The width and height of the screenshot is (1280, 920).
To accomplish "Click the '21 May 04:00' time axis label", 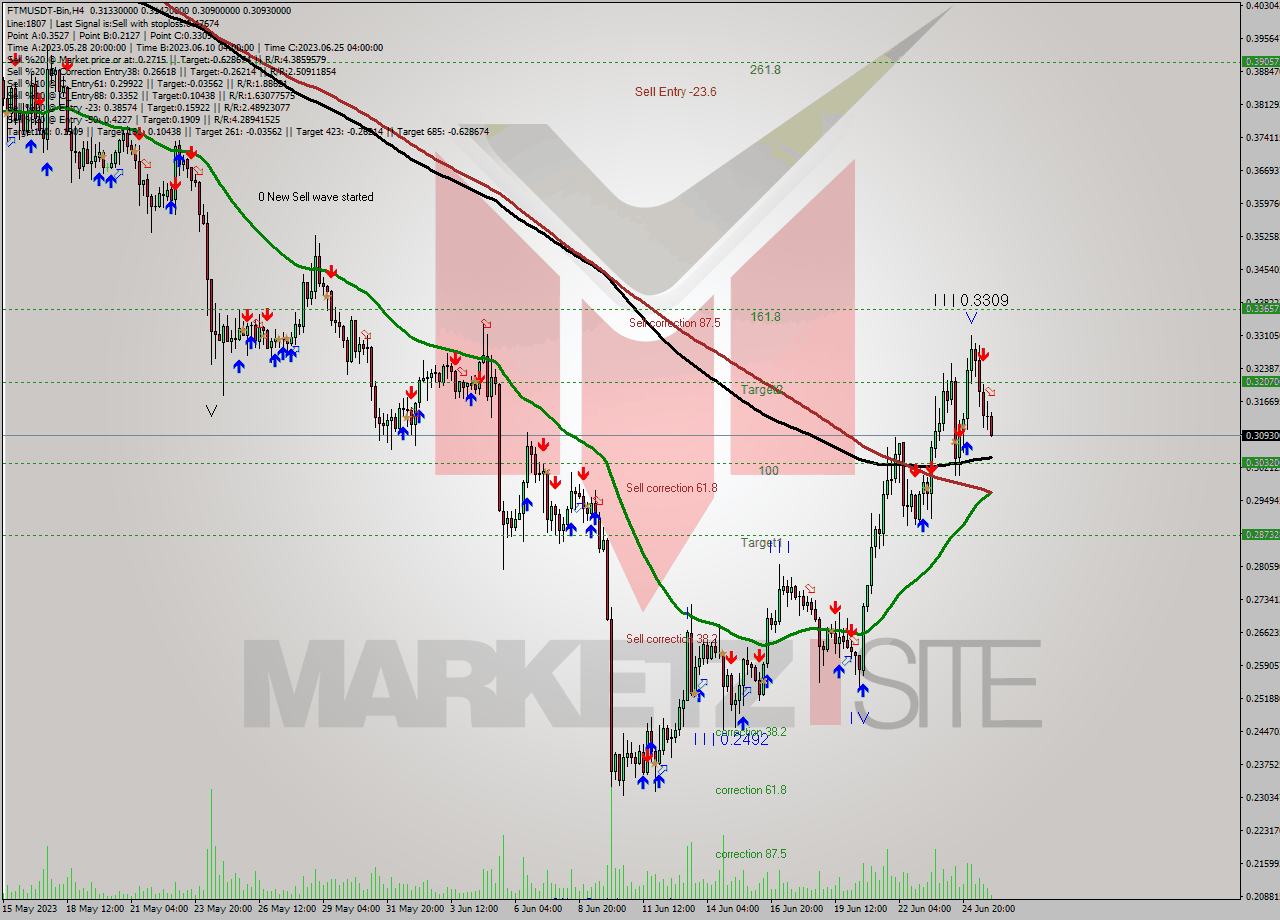I will [x=160, y=909].
